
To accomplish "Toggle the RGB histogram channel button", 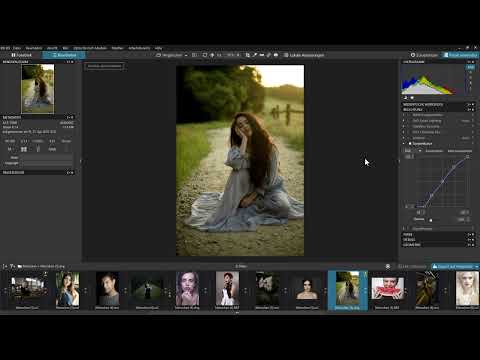I will coord(470,67).
